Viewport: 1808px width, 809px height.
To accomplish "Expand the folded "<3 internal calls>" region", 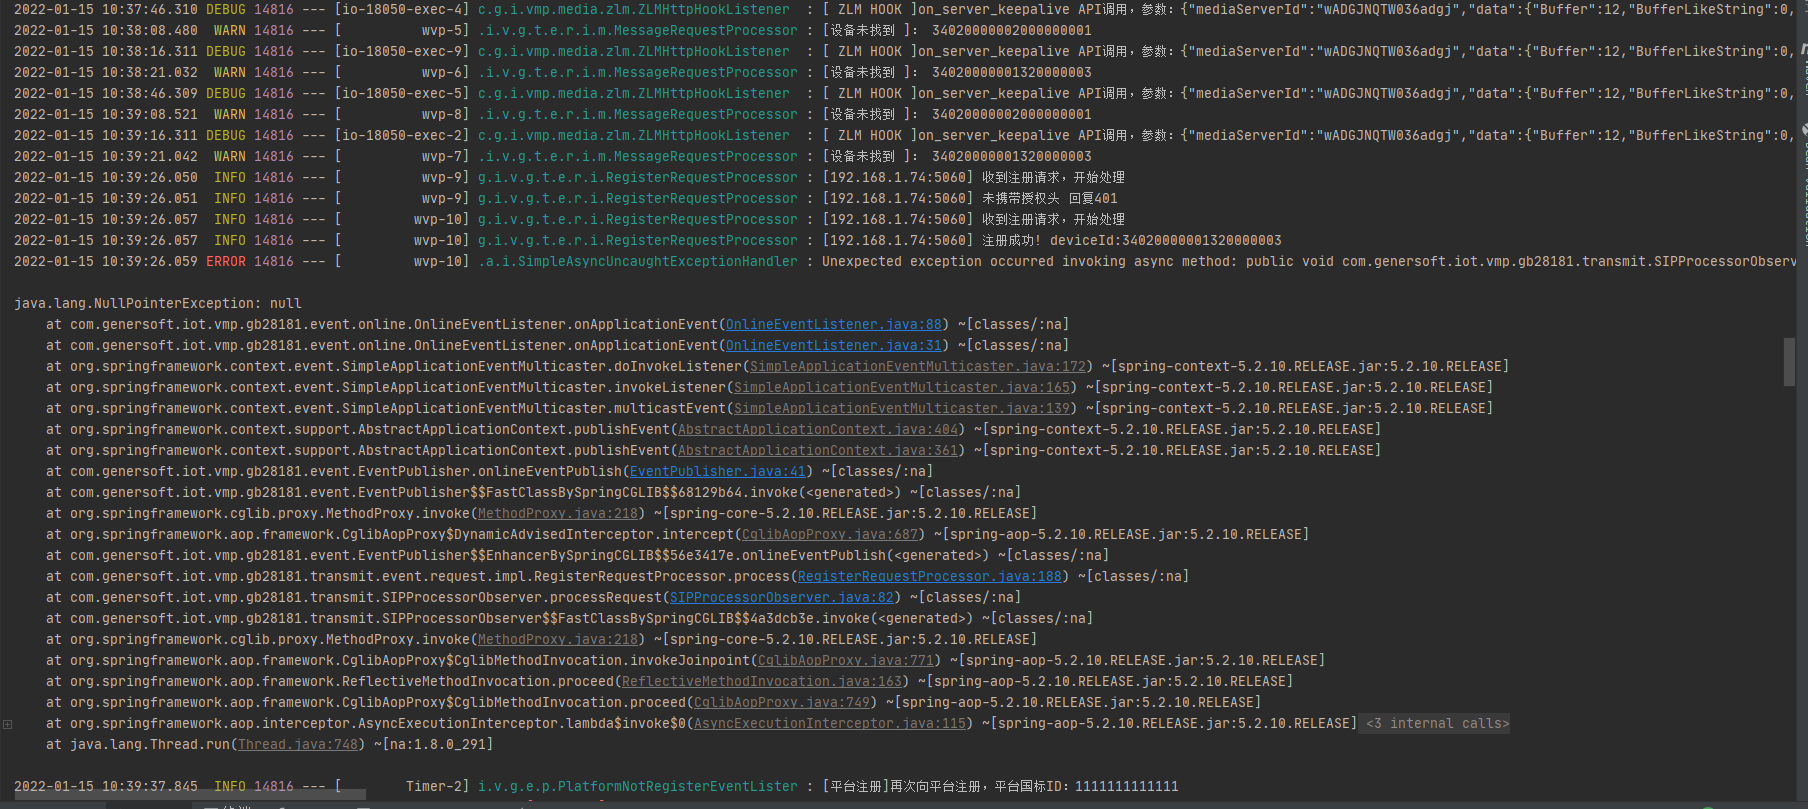I will (x=1437, y=723).
